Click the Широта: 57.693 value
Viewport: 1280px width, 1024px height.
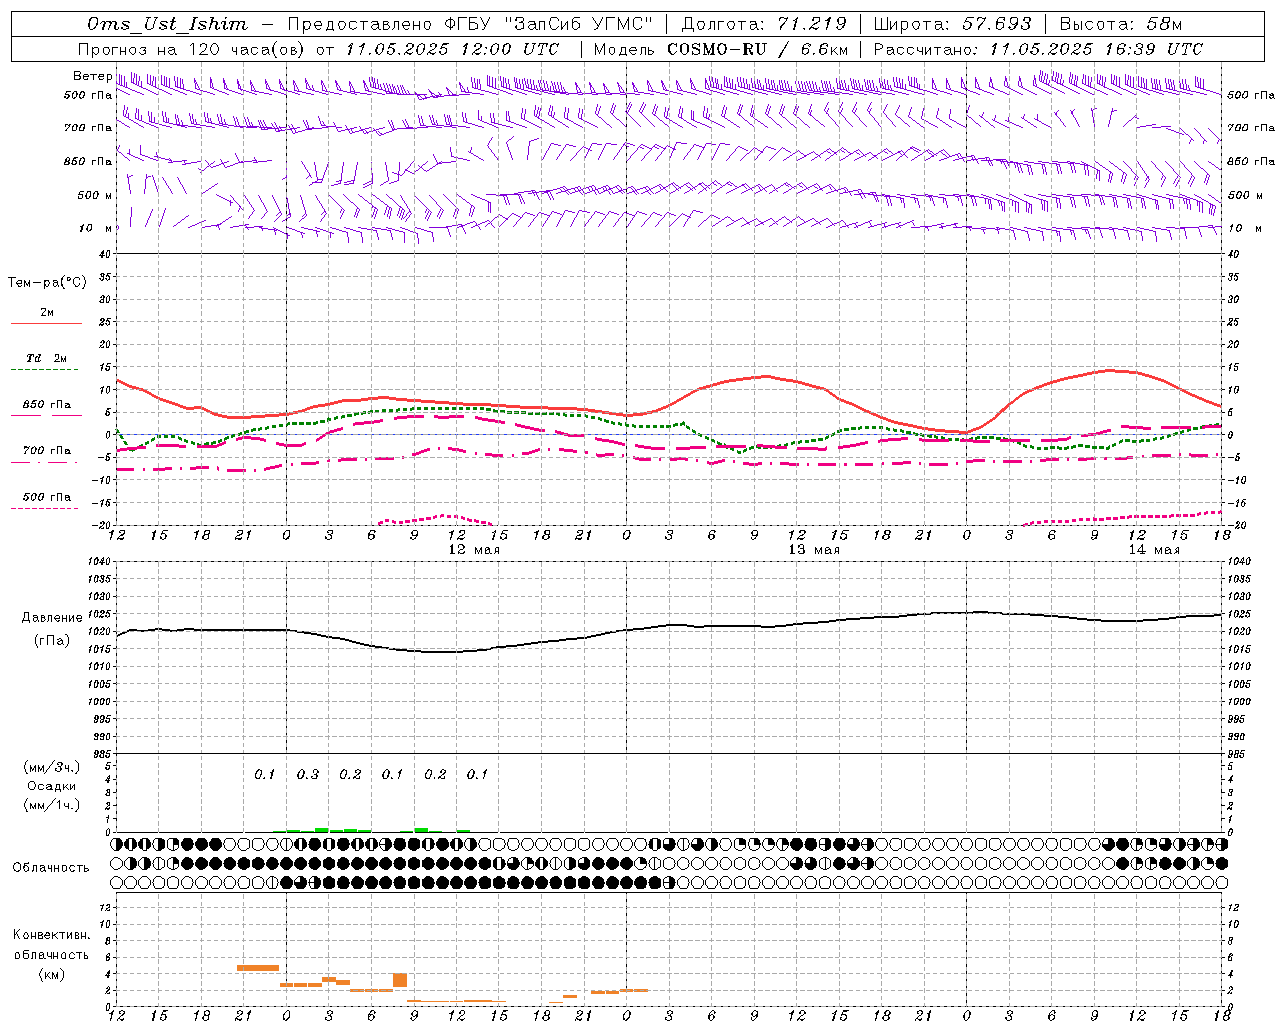[x=953, y=25]
